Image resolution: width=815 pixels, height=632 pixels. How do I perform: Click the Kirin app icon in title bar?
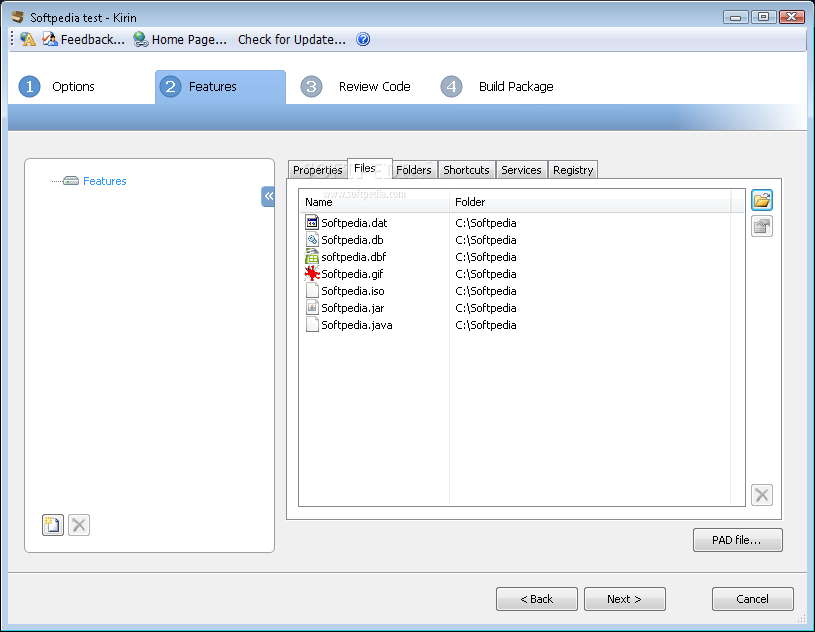18,17
